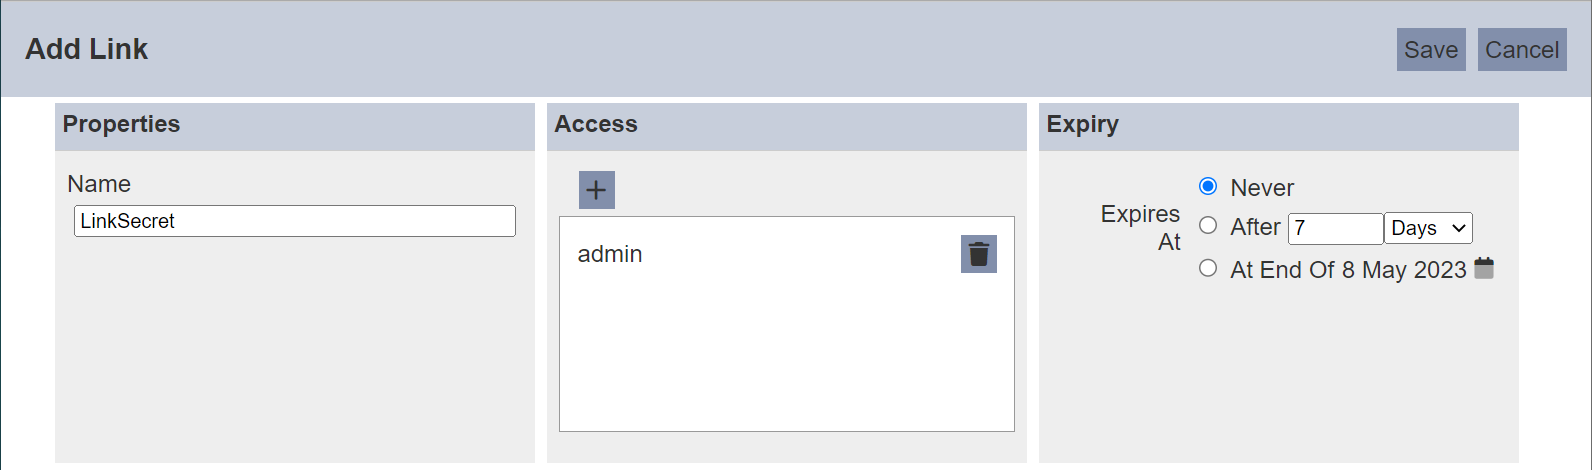
Task: Click the Access panel header
Action: (x=787, y=125)
